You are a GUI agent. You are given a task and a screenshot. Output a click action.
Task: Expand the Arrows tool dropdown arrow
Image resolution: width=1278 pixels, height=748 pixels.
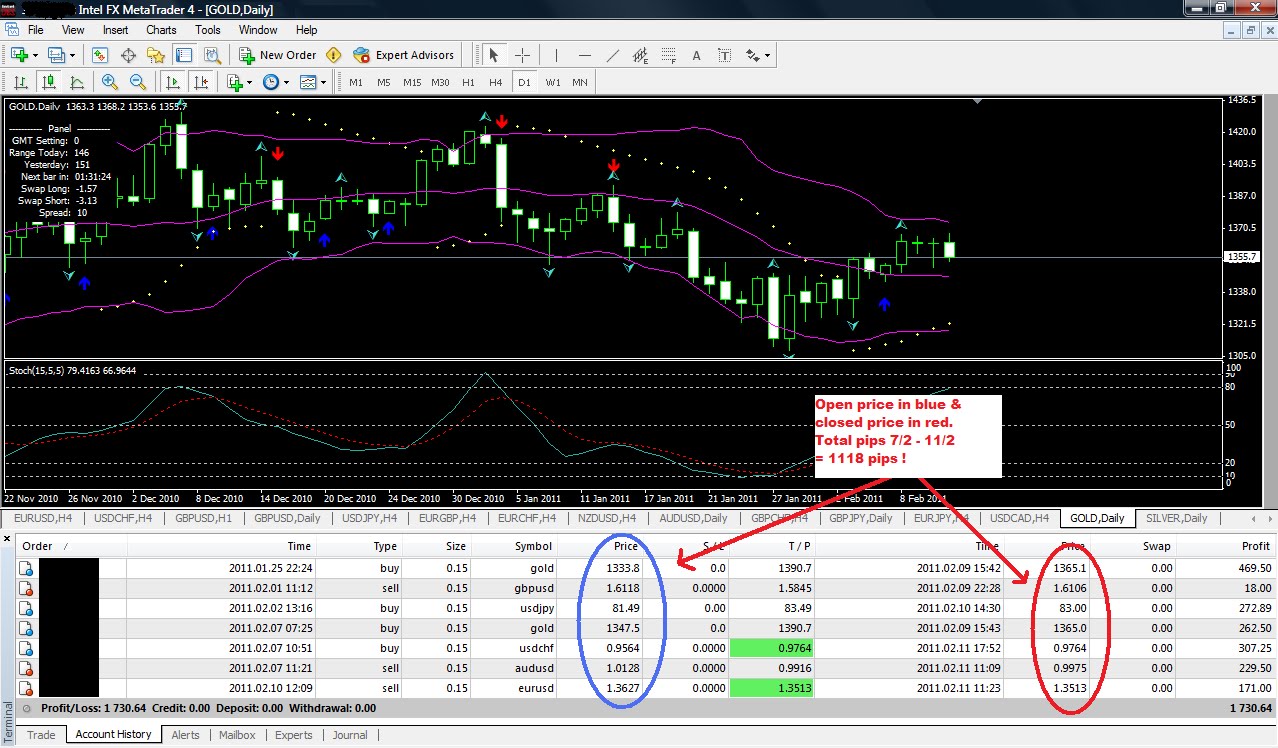point(767,55)
